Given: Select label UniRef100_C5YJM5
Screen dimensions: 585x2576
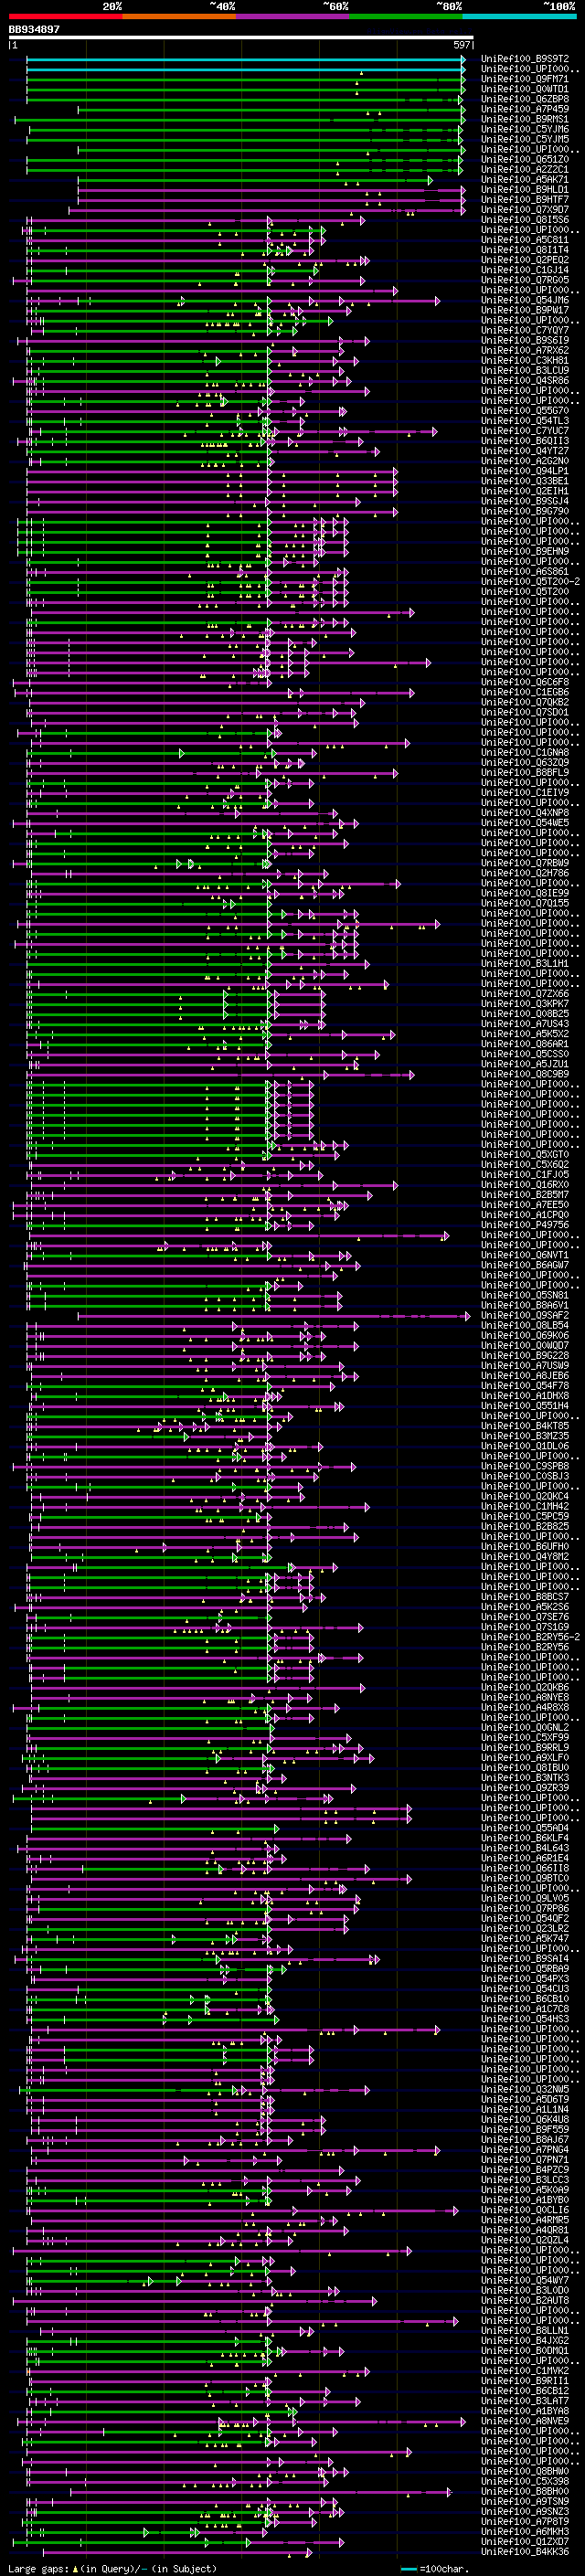Looking at the screenshot, I should [525, 139].
